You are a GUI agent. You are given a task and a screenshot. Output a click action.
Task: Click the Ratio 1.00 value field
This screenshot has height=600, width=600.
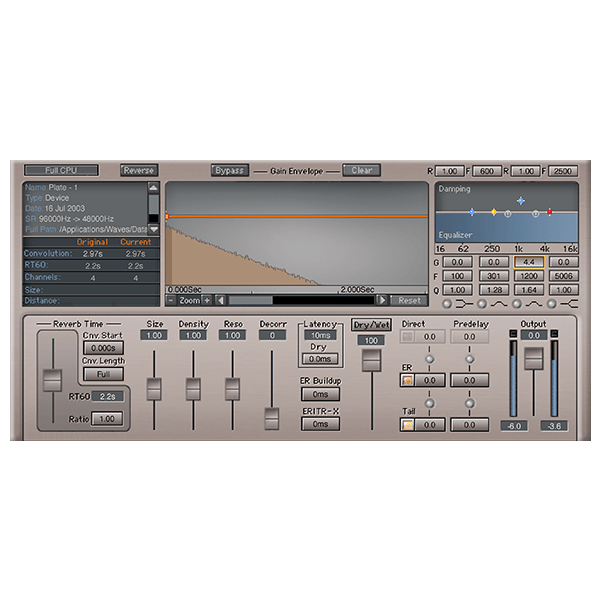[107, 419]
